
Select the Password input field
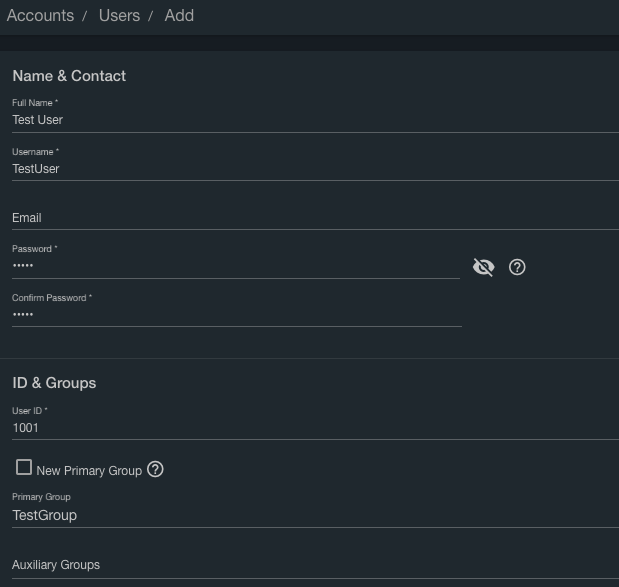[235, 267]
